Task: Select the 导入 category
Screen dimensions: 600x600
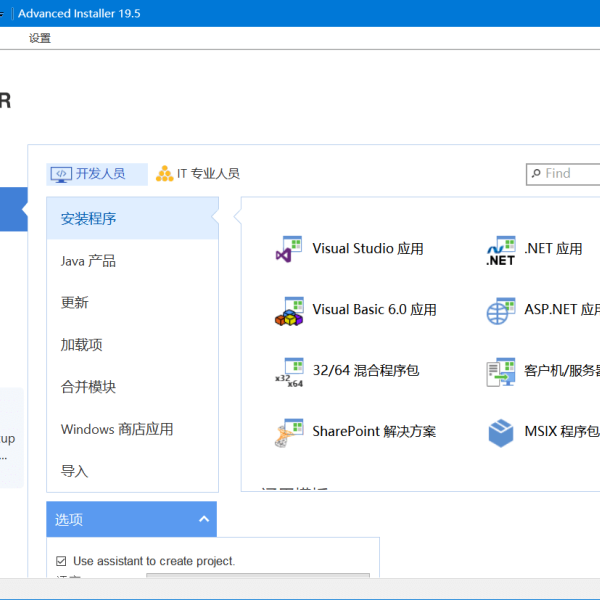Action: tap(132, 471)
